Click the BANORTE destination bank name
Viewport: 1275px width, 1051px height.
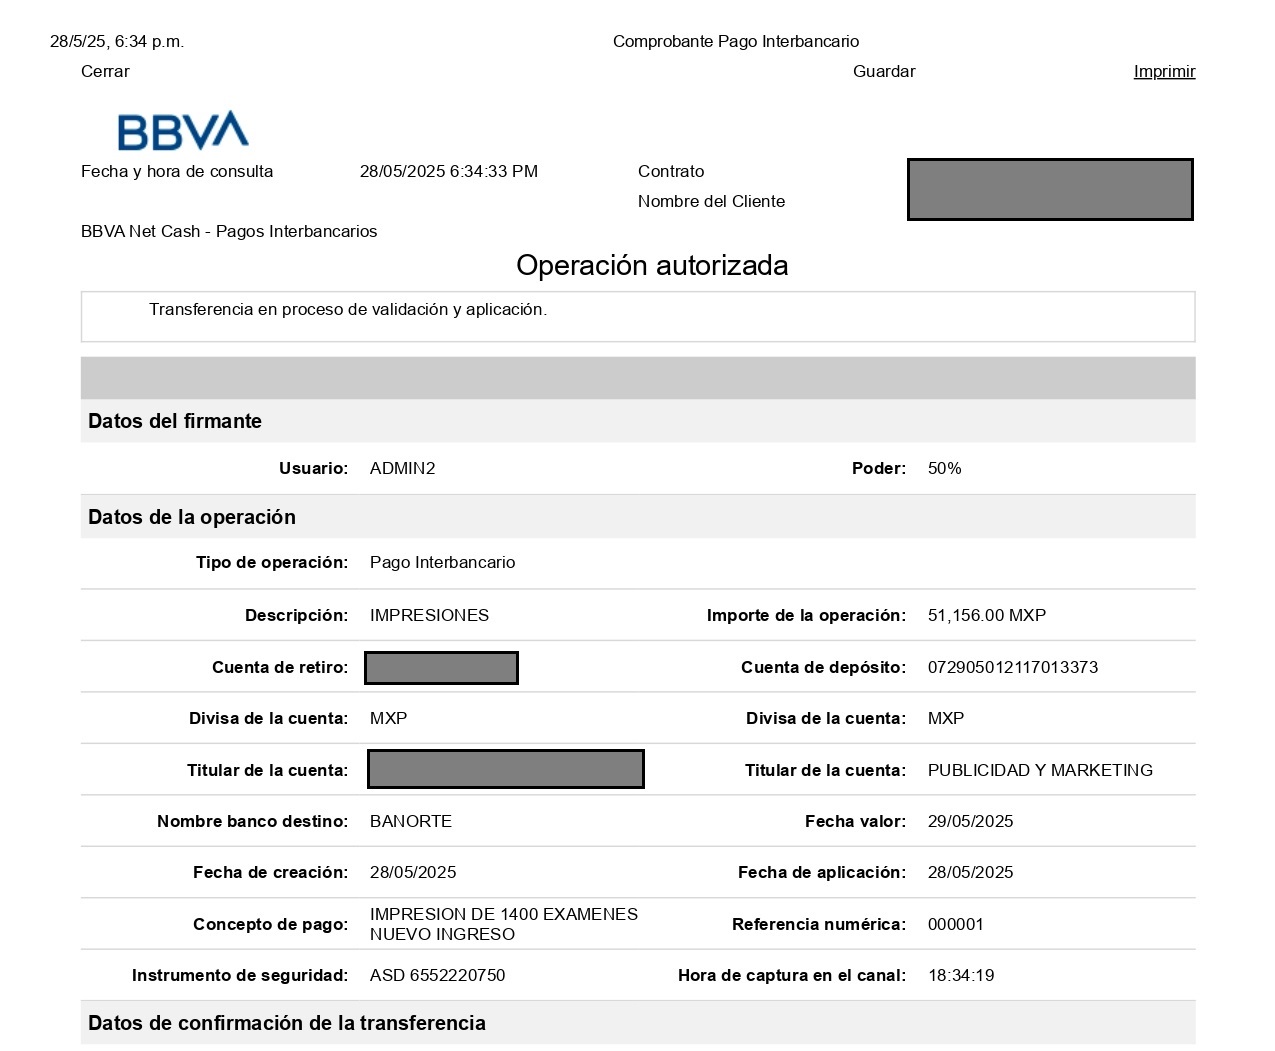(410, 821)
